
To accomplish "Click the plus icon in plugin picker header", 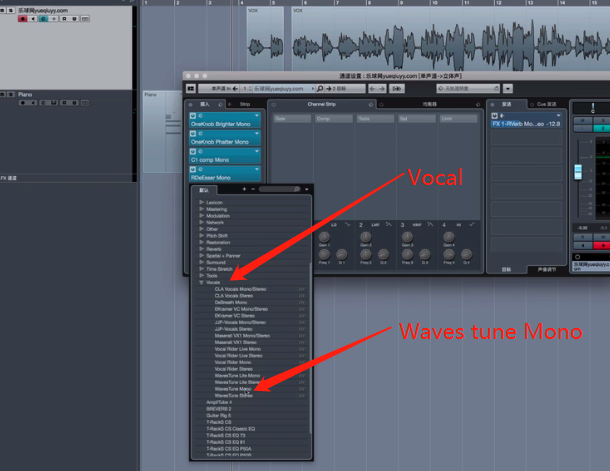I will 244,189.
